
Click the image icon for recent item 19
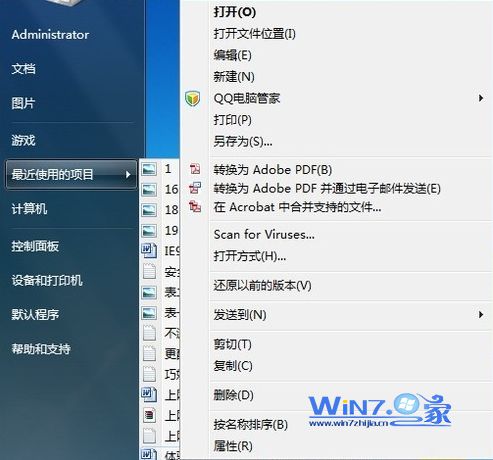(149, 231)
